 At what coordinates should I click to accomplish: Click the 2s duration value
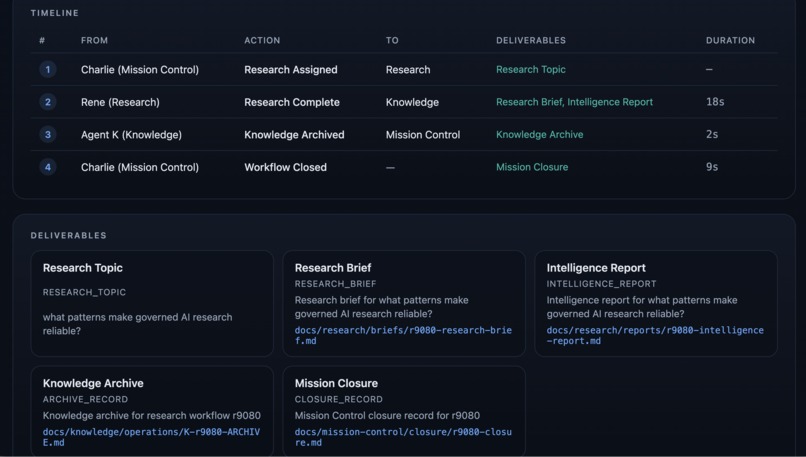(712, 134)
